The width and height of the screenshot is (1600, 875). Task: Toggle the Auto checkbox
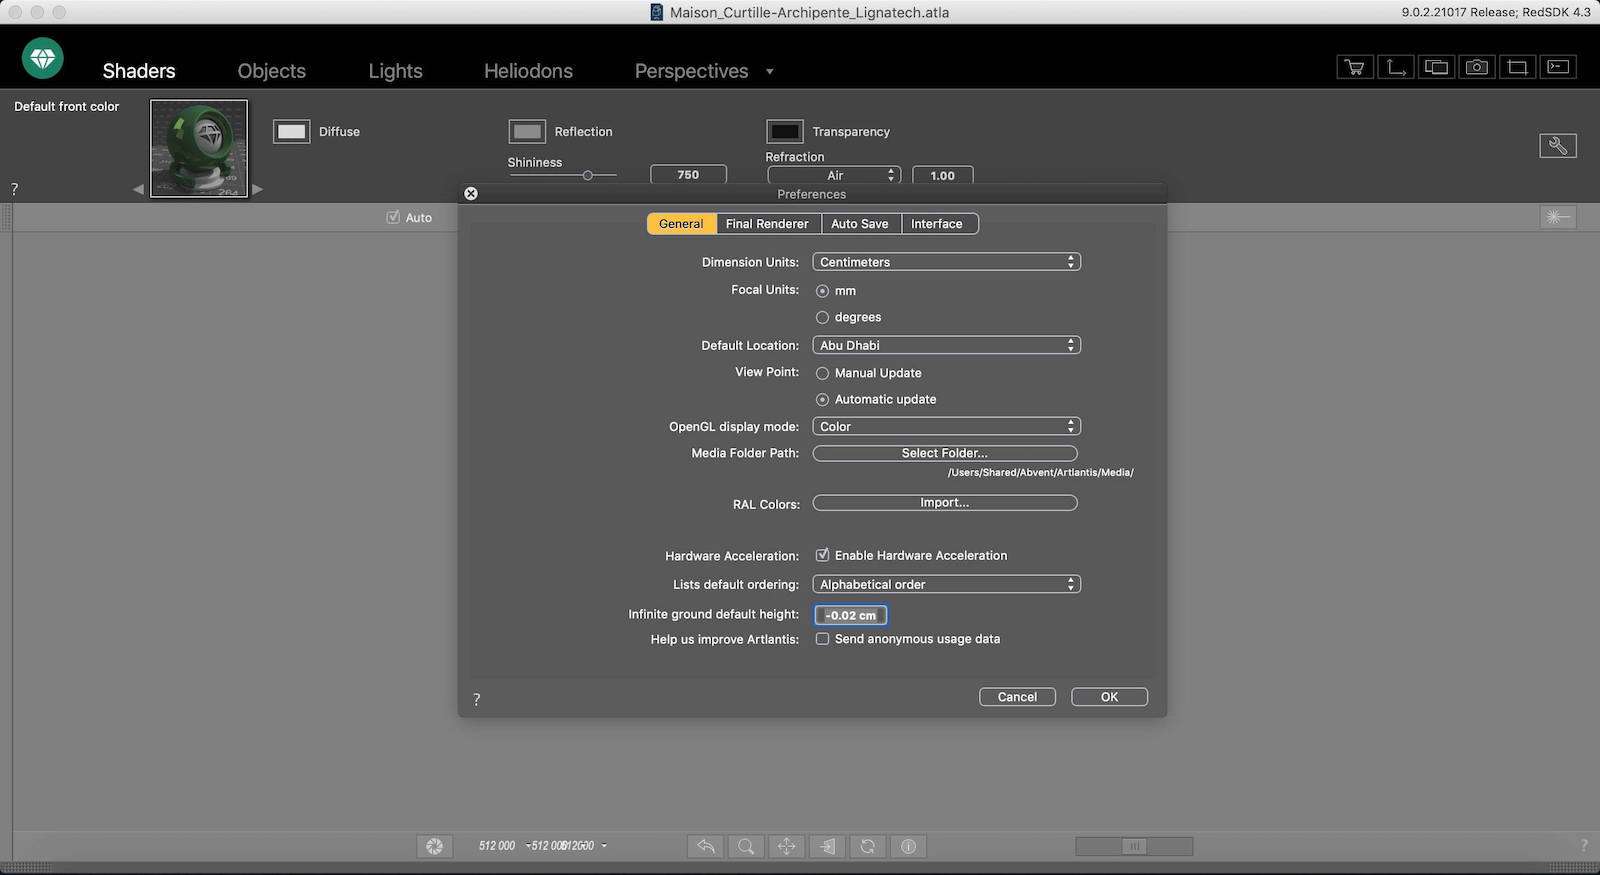[393, 217]
